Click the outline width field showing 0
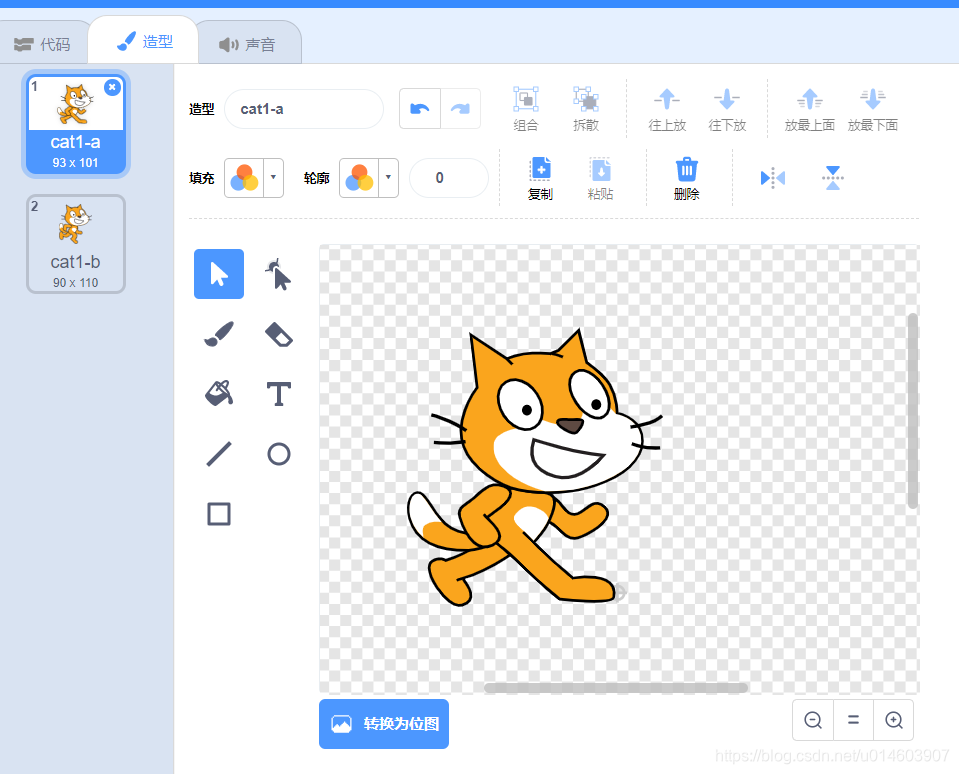959x774 pixels. (x=449, y=178)
